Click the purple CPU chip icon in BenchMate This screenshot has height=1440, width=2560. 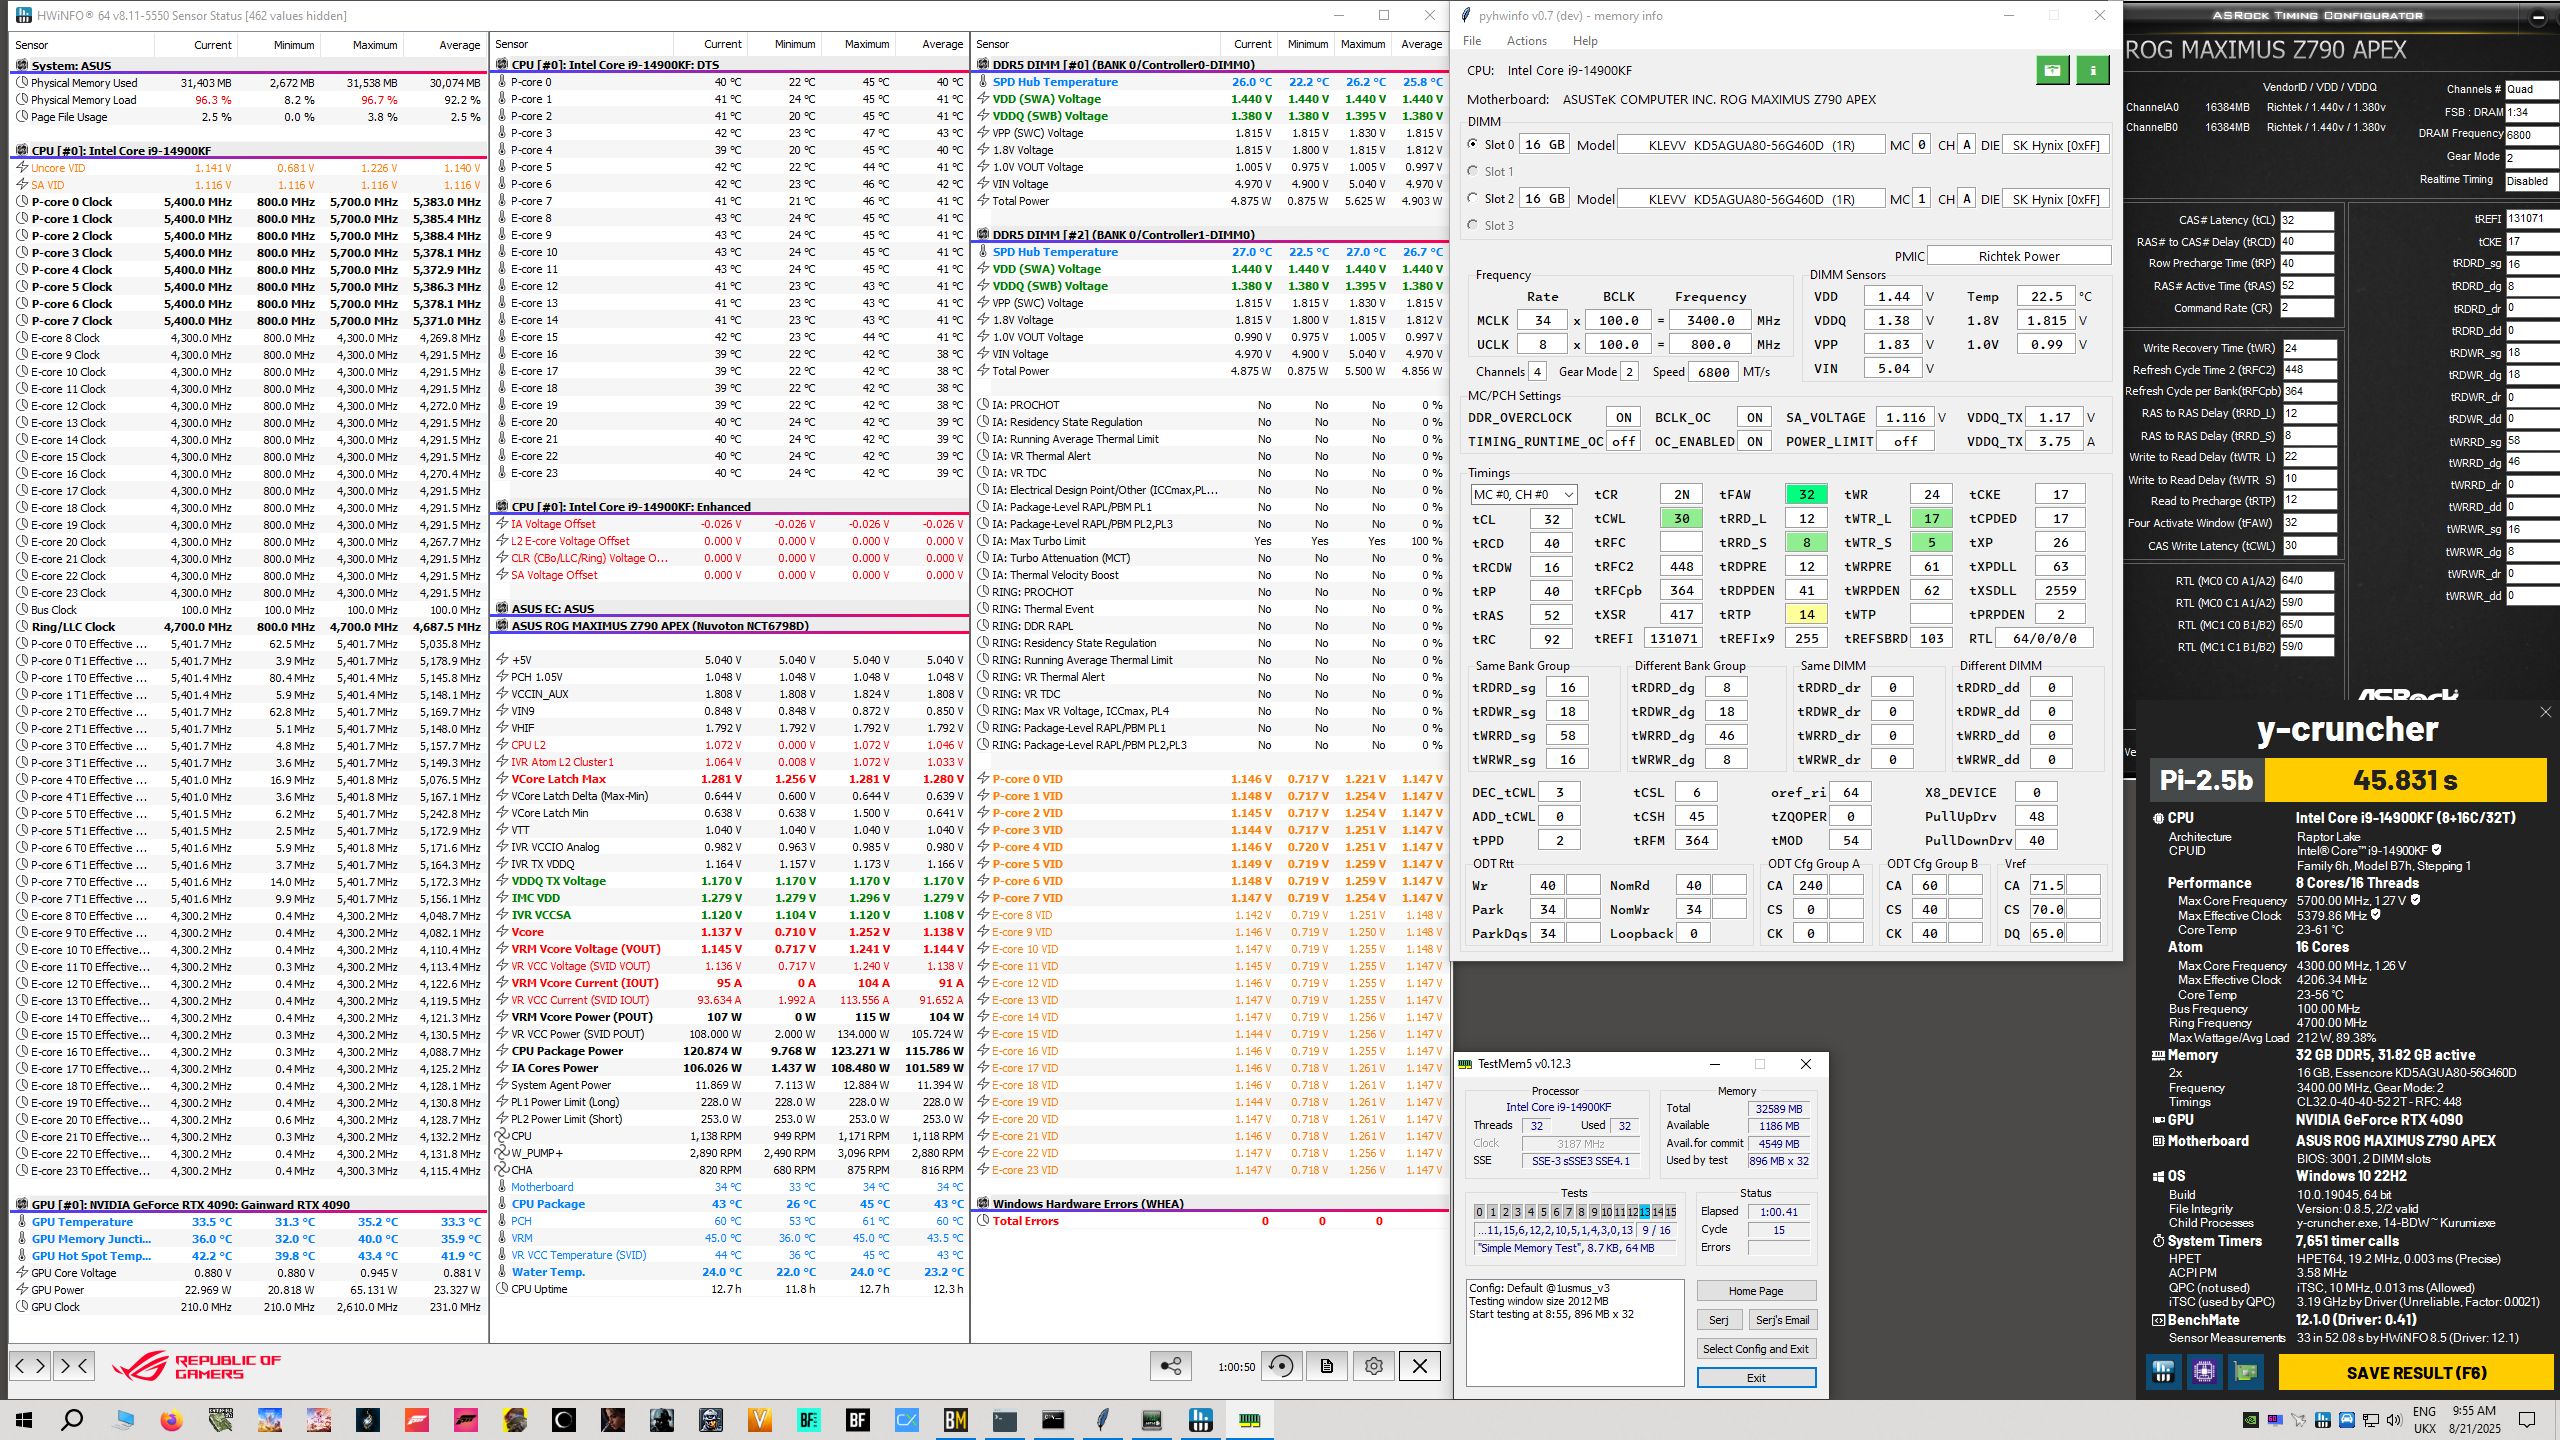pyautogui.click(x=2204, y=1372)
